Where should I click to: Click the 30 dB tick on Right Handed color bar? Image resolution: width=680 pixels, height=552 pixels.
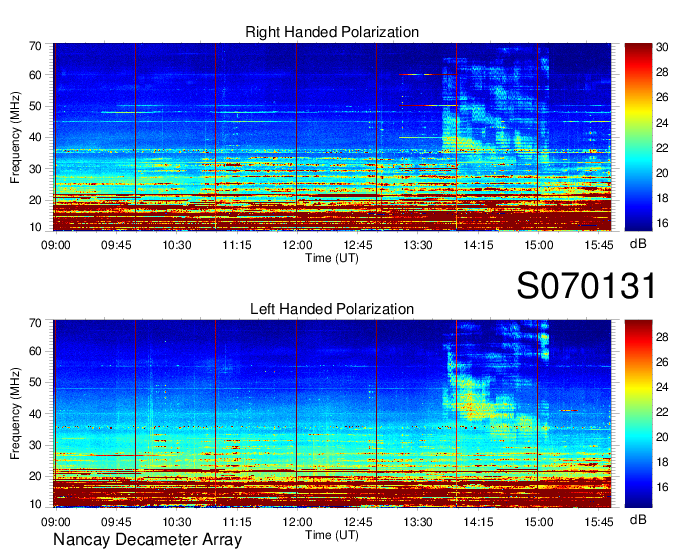tap(662, 47)
